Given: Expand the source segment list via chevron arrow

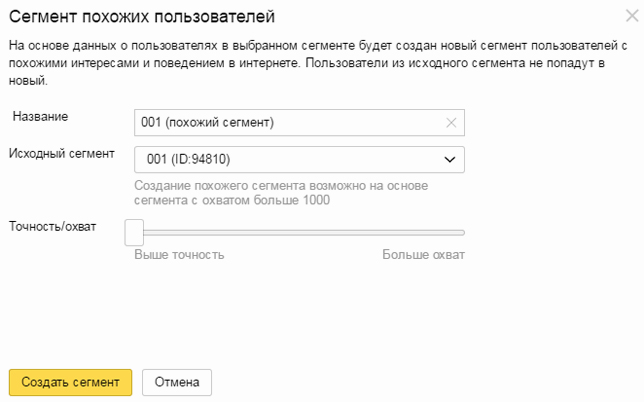Looking at the screenshot, I should point(450,159).
